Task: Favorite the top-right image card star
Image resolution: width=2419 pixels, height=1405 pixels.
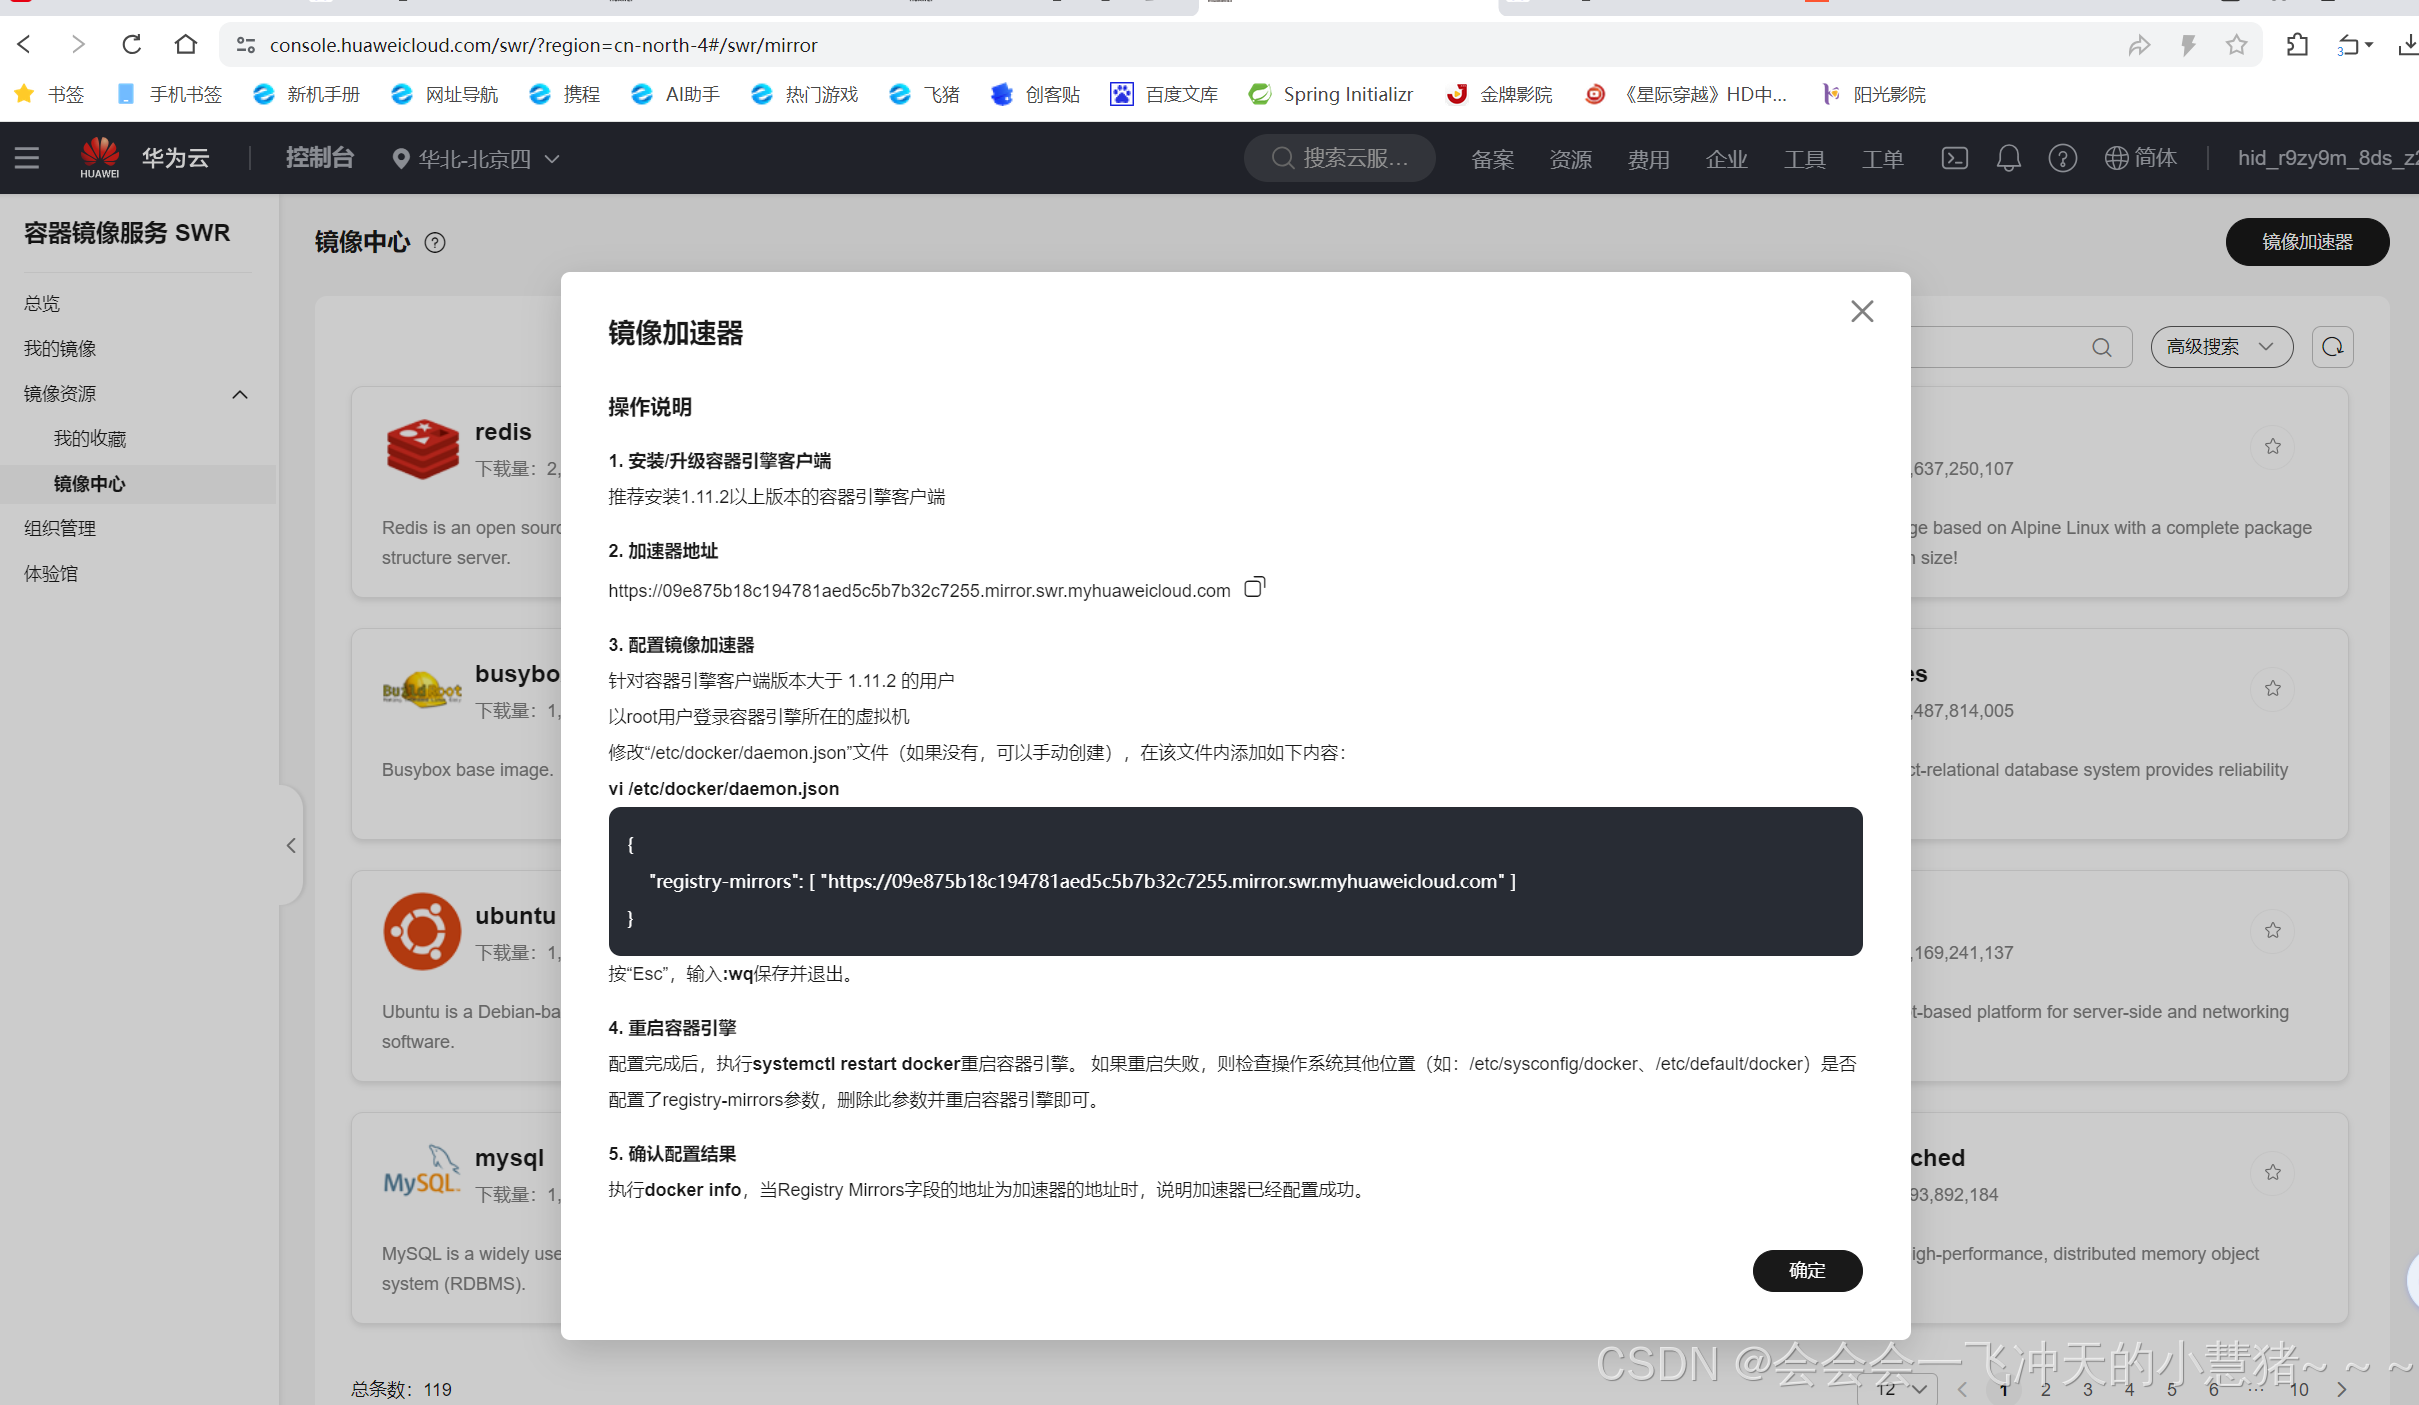Action: 2272,446
